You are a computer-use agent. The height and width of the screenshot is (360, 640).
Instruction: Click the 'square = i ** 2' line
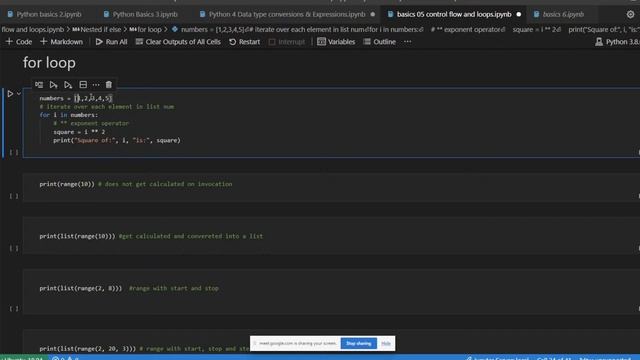[79, 132]
